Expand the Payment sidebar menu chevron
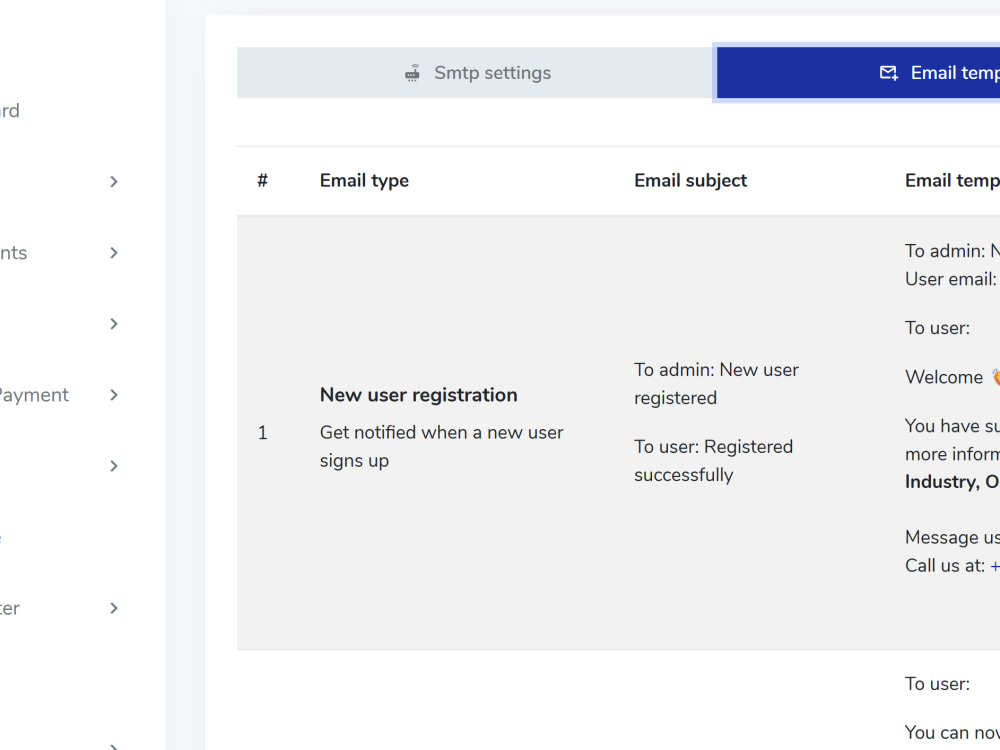 [x=114, y=395]
